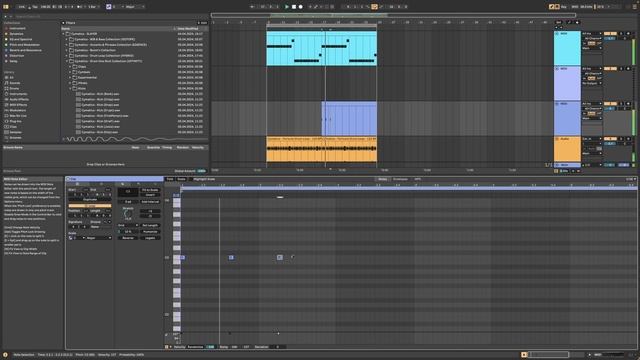Click the Link button in control bar
The width and height of the screenshot is (640, 360).
click(21, 7)
